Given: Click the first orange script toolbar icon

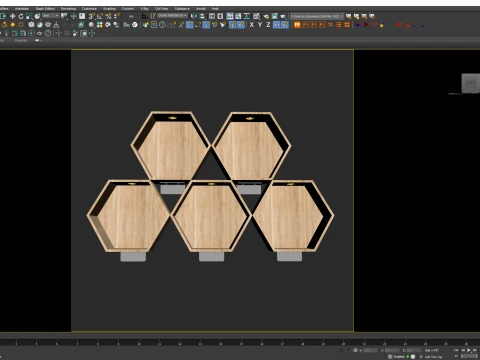Looking at the screenshot, I should (x=297, y=25).
